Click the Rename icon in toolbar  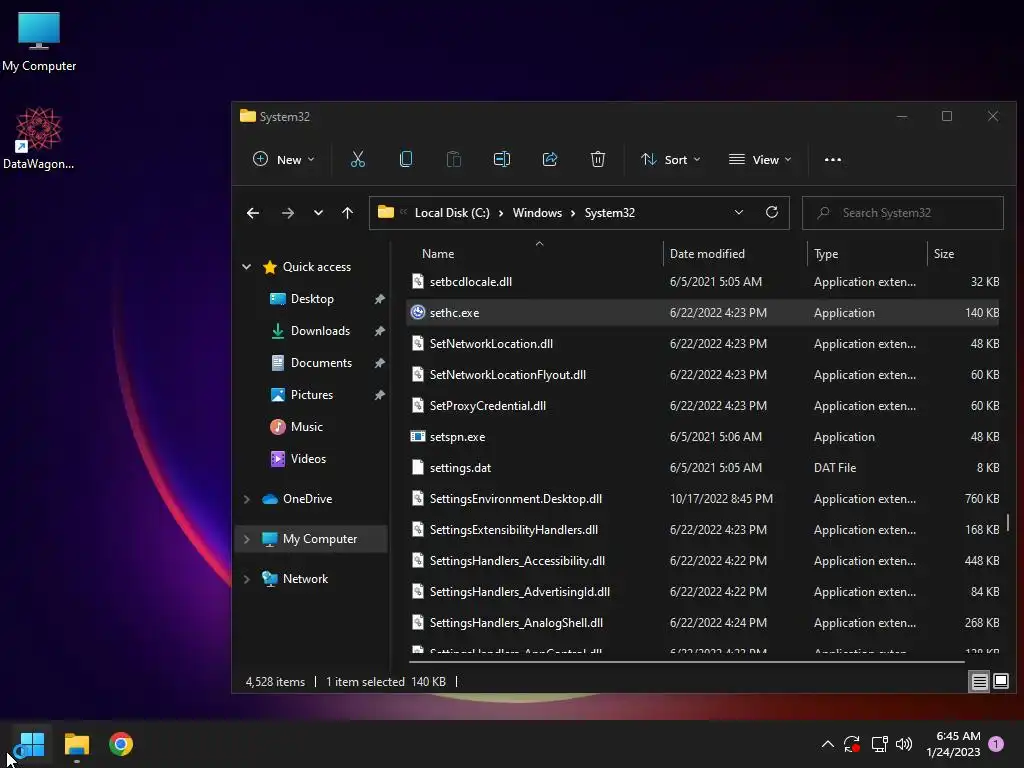click(x=502, y=159)
